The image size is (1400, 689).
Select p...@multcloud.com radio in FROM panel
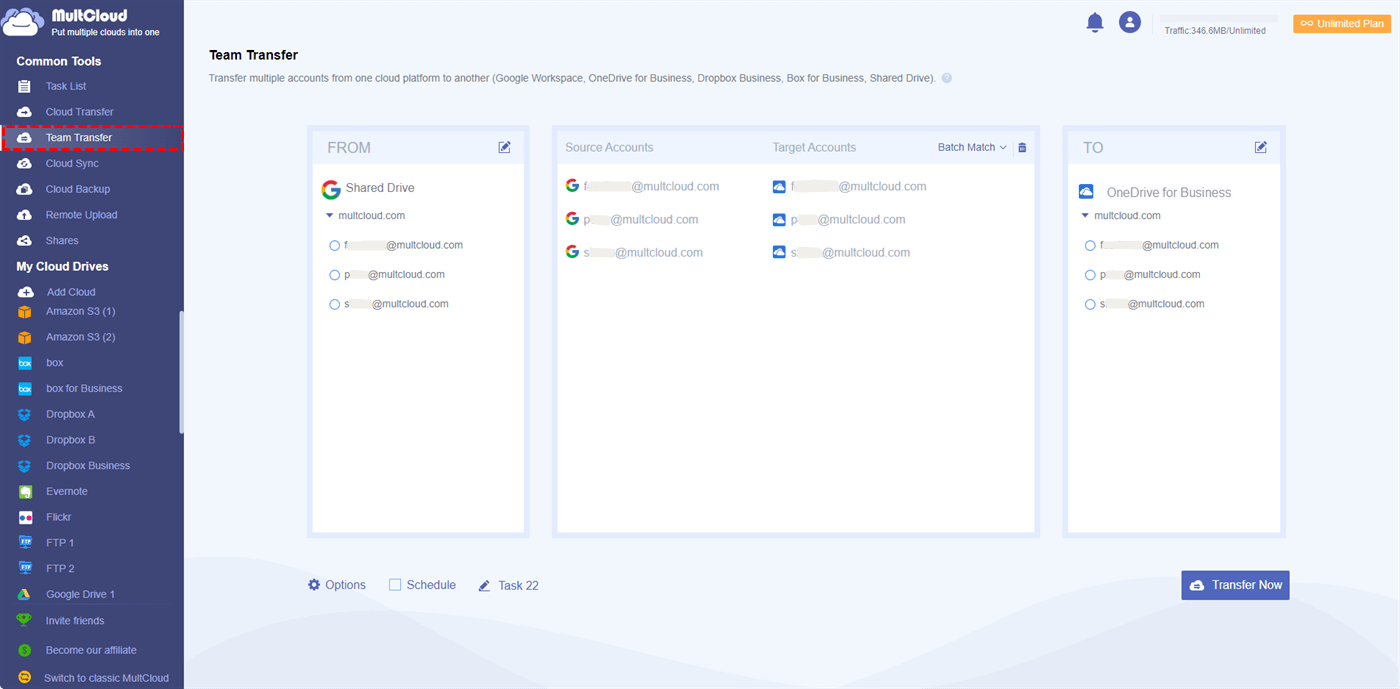(334, 274)
